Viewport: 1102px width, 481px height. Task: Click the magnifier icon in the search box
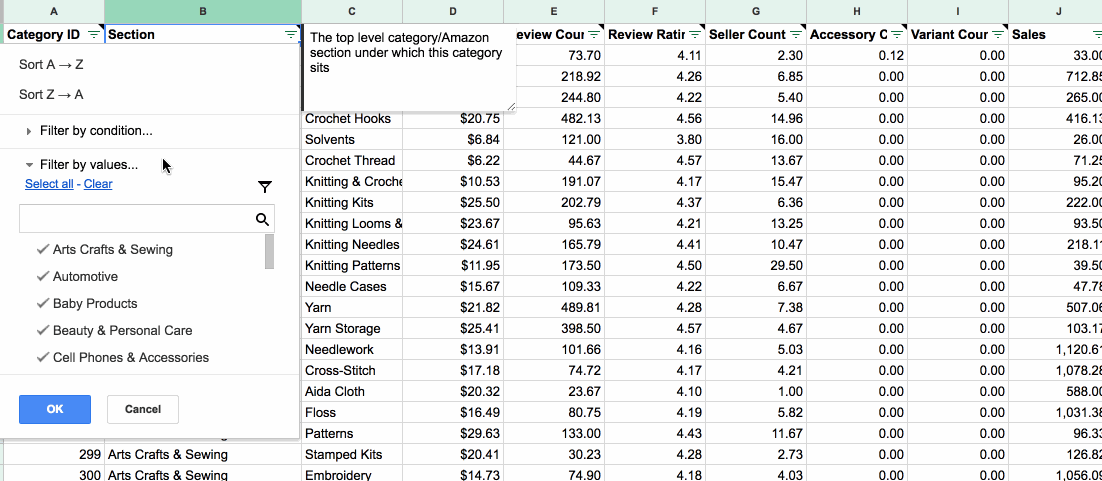(x=263, y=219)
